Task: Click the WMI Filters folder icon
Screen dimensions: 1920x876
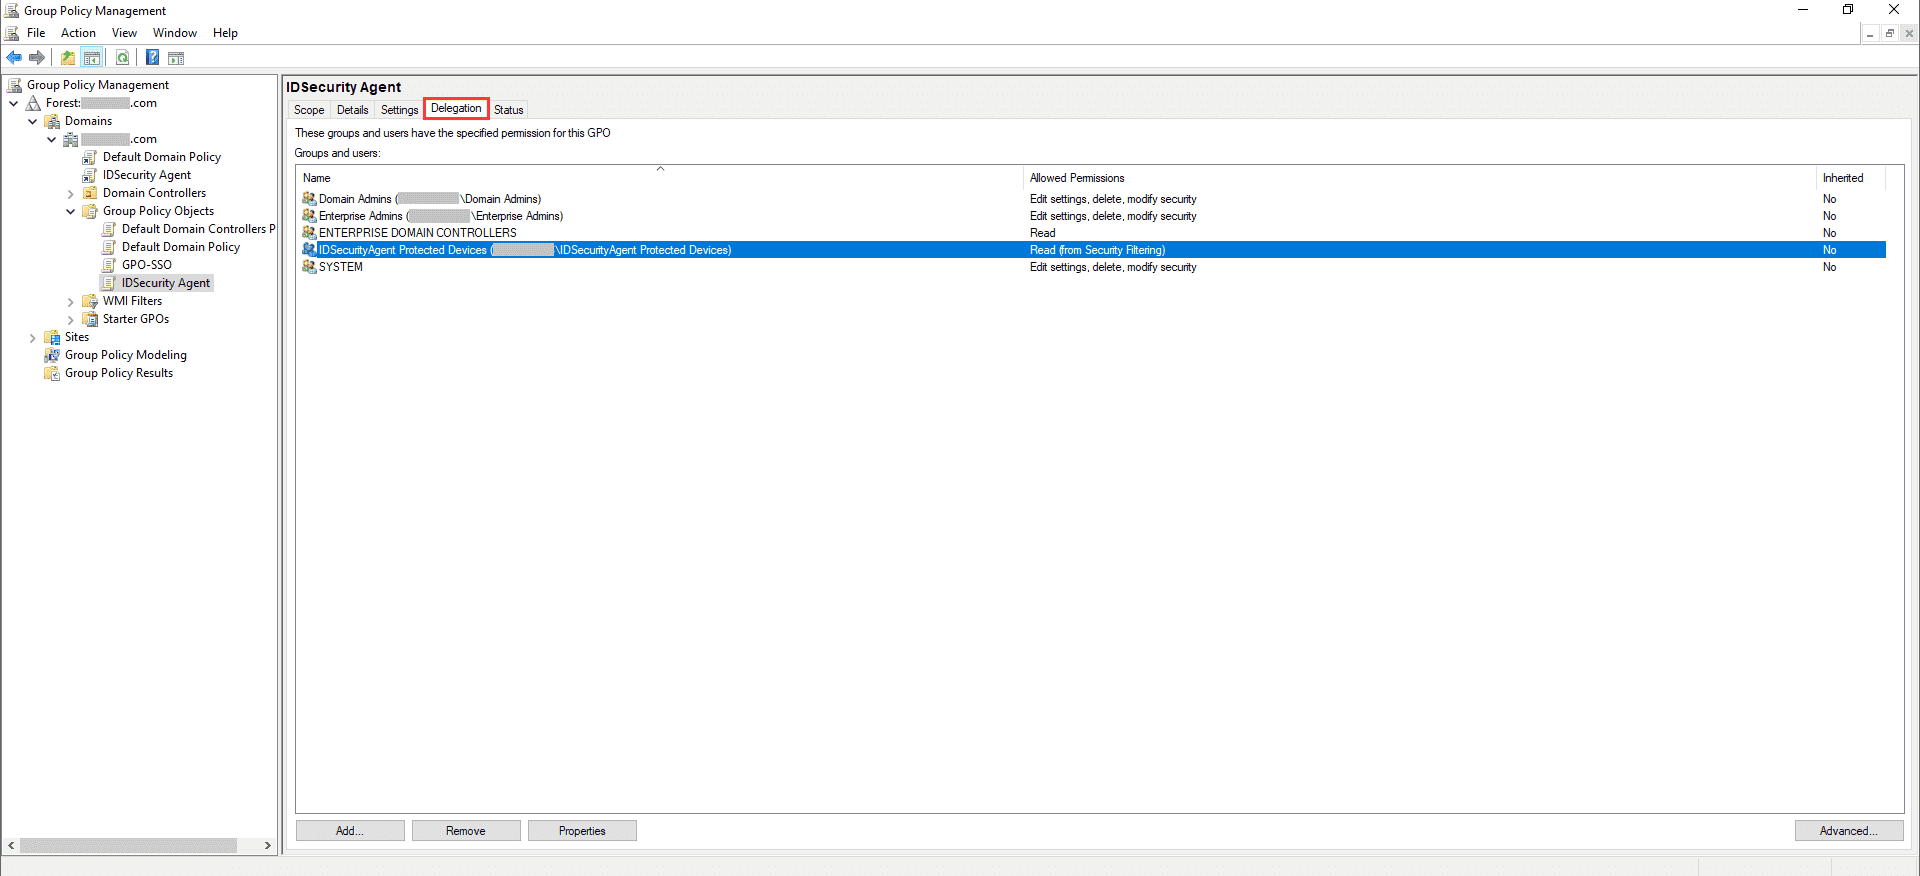Action: pos(90,301)
